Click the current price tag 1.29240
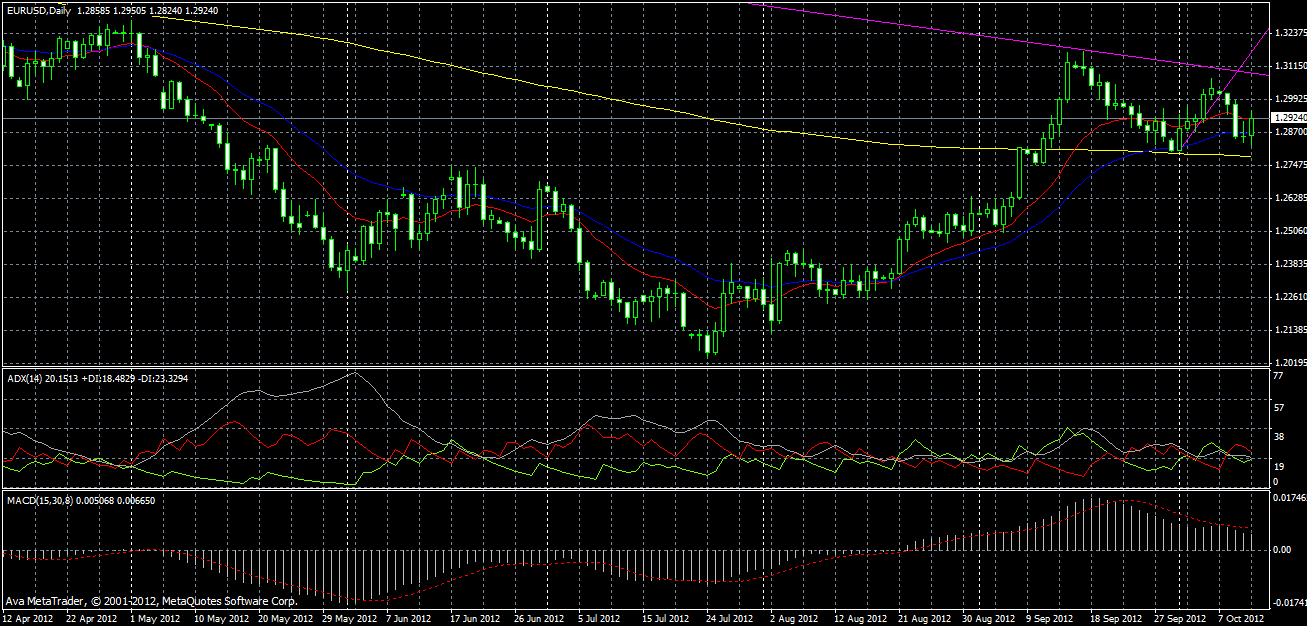The image size is (1307, 626). [1288, 118]
